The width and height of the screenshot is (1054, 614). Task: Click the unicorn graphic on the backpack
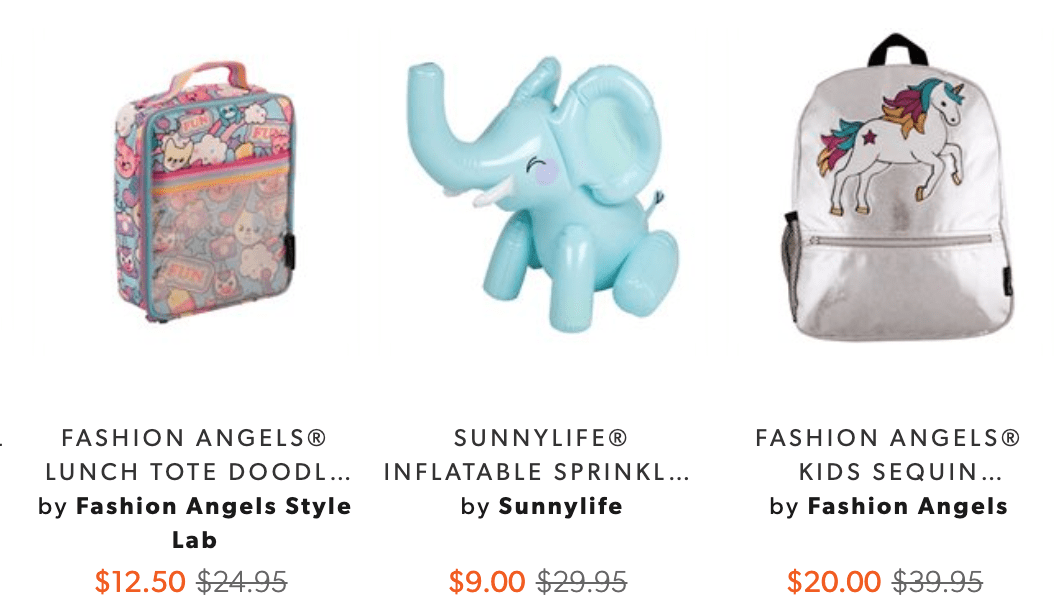coord(891,147)
